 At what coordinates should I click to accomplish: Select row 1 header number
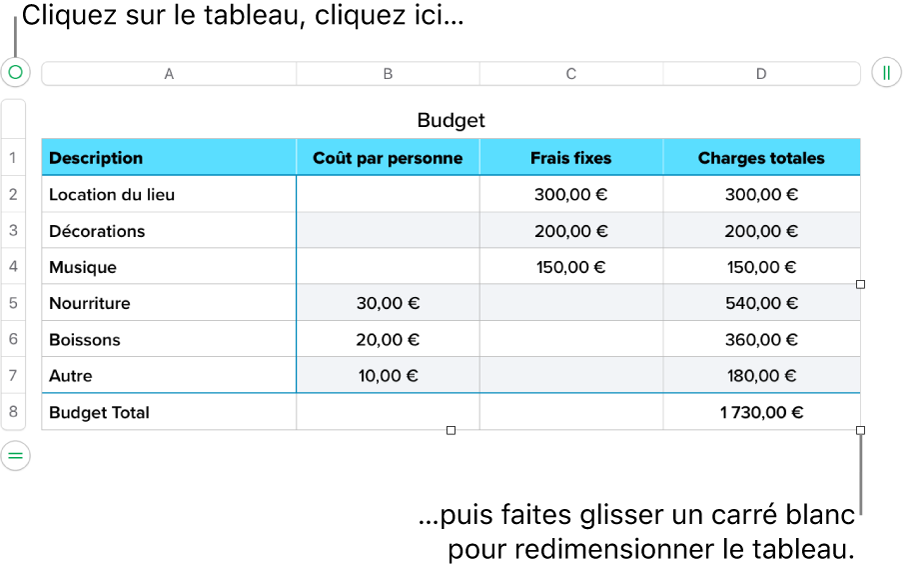14,158
